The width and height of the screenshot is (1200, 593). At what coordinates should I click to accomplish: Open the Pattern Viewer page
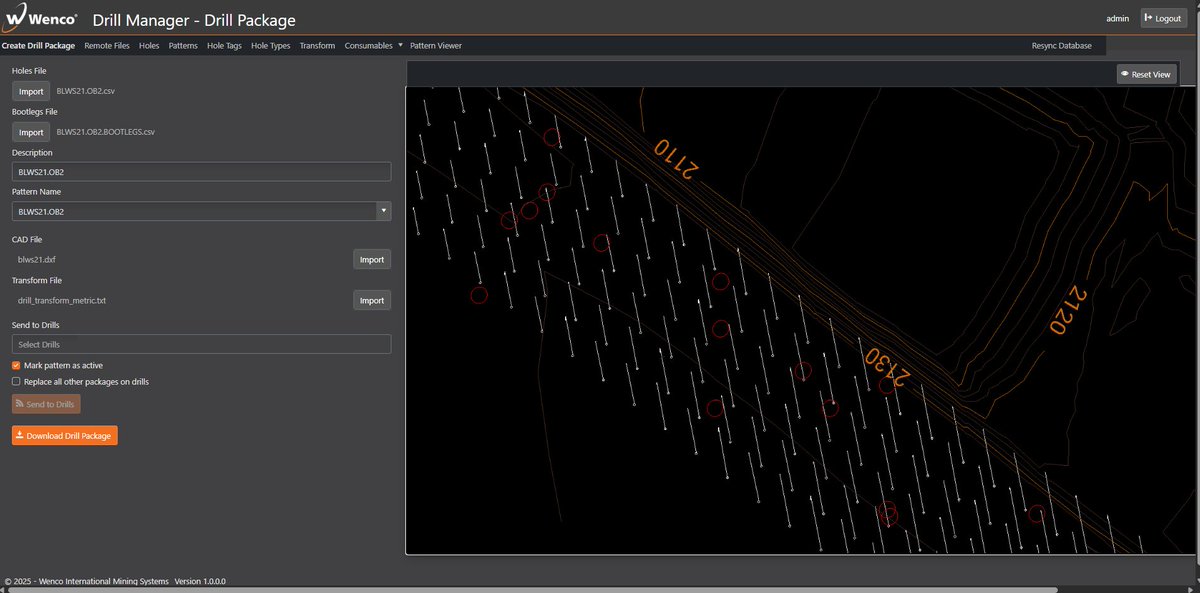436,46
